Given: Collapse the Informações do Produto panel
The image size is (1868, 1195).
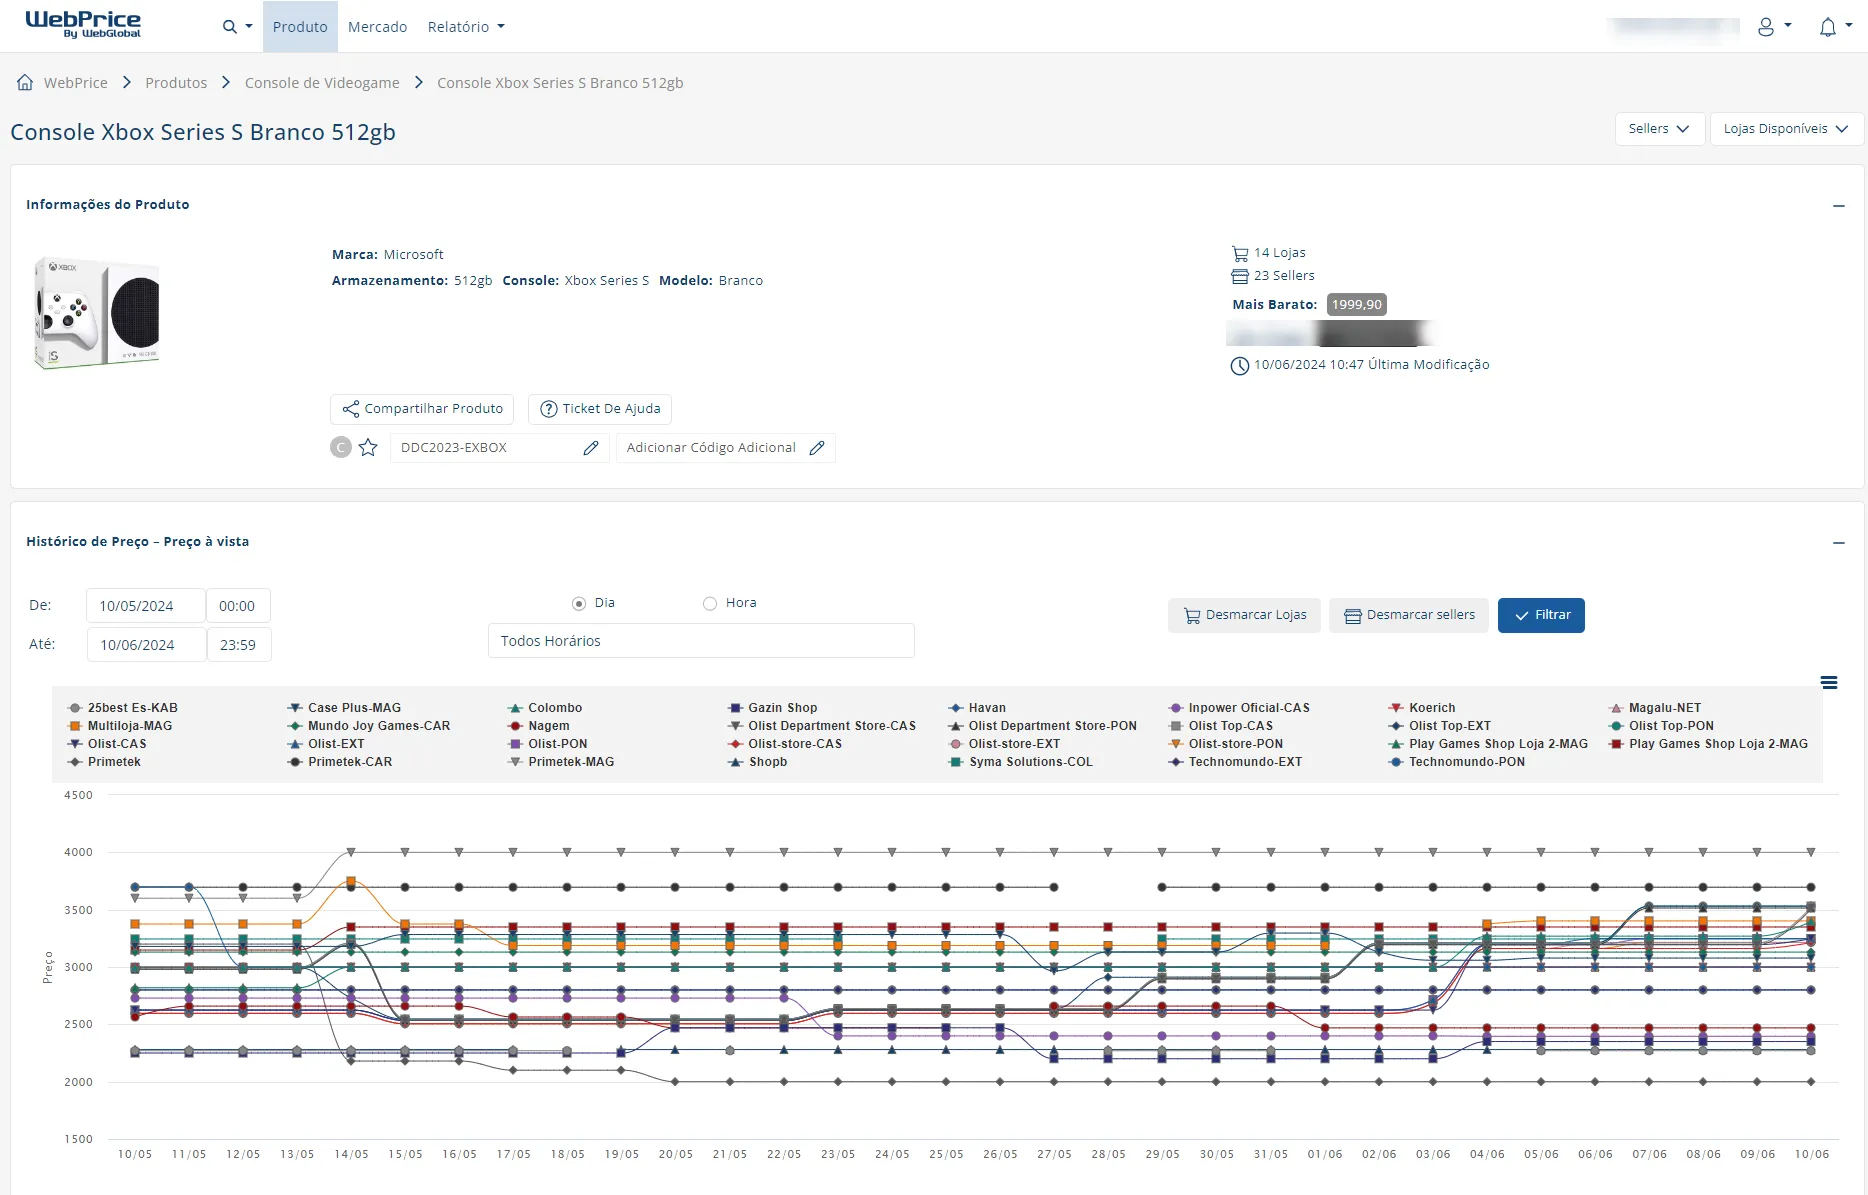Looking at the screenshot, I should point(1838,205).
